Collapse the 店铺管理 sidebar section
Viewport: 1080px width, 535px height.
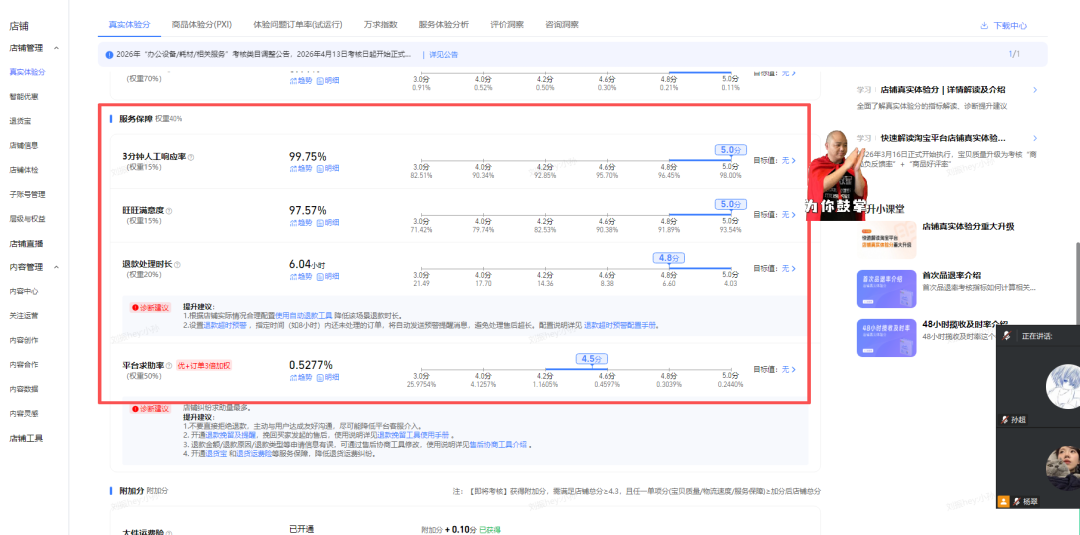pyautogui.click(x=56, y=48)
